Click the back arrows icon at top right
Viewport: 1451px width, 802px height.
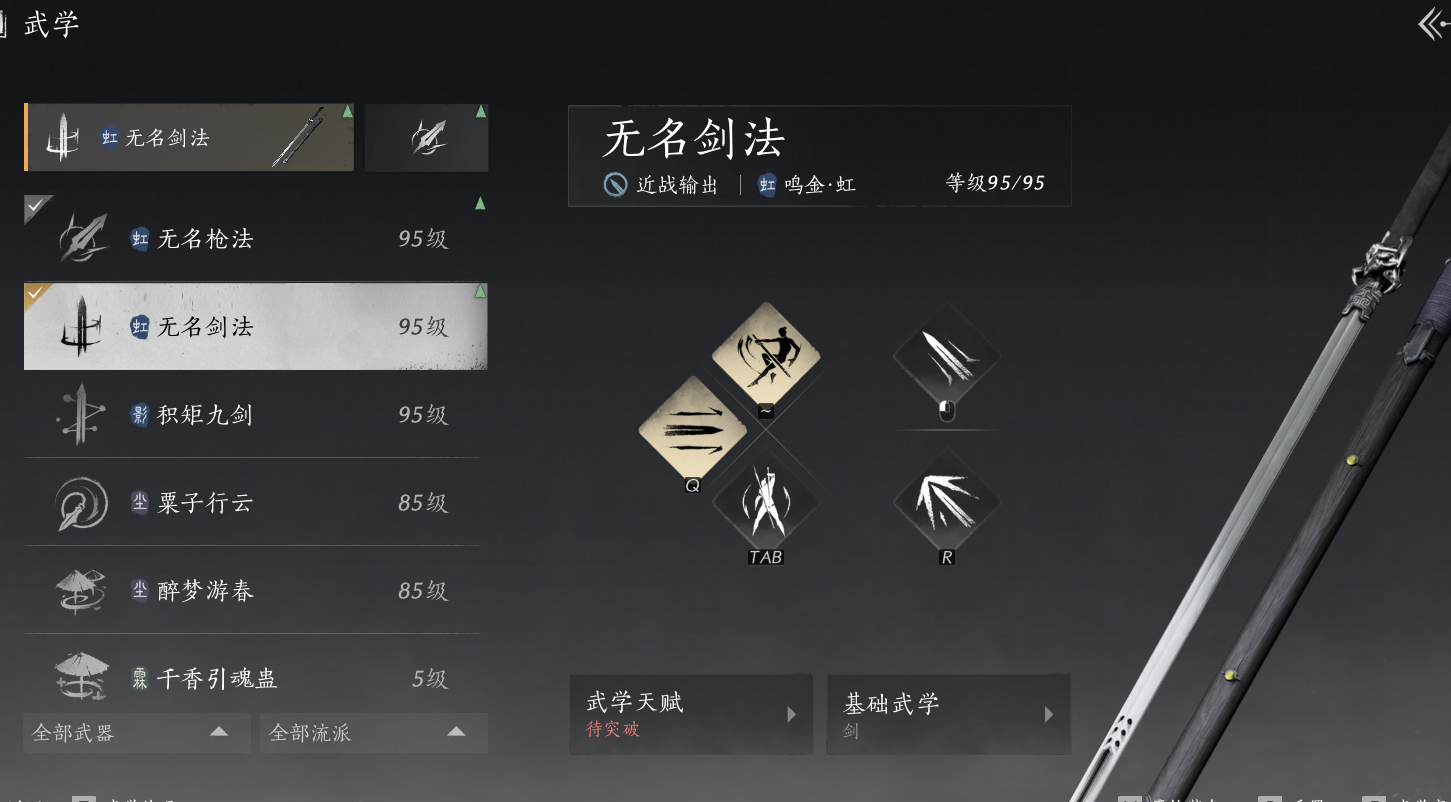pyautogui.click(x=1434, y=24)
